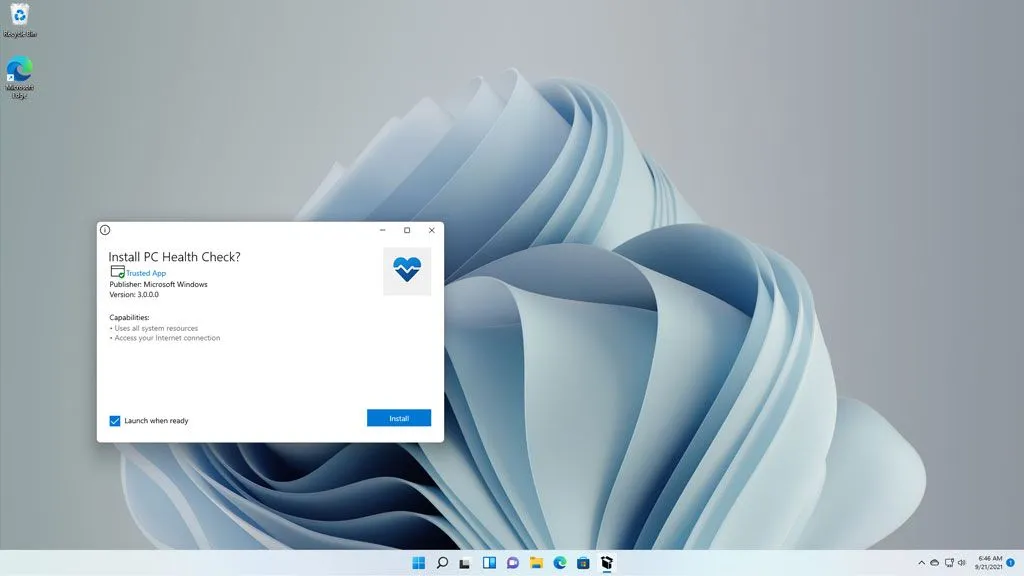This screenshot has height=576, width=1024.
Task: Open the Widgets panel from taskbar
Action: pyautogui.click(x=489, y=563)
